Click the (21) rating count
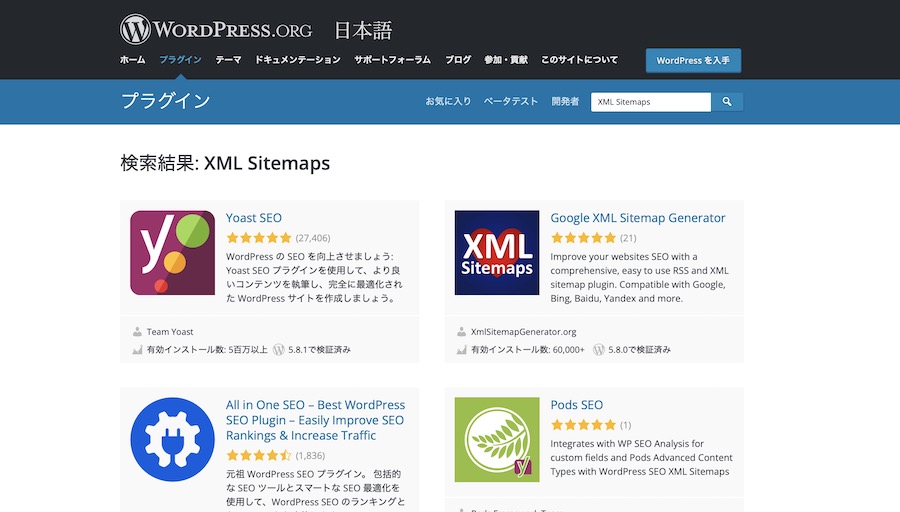Viewport: 900px width, 512px height. point(629,238)
